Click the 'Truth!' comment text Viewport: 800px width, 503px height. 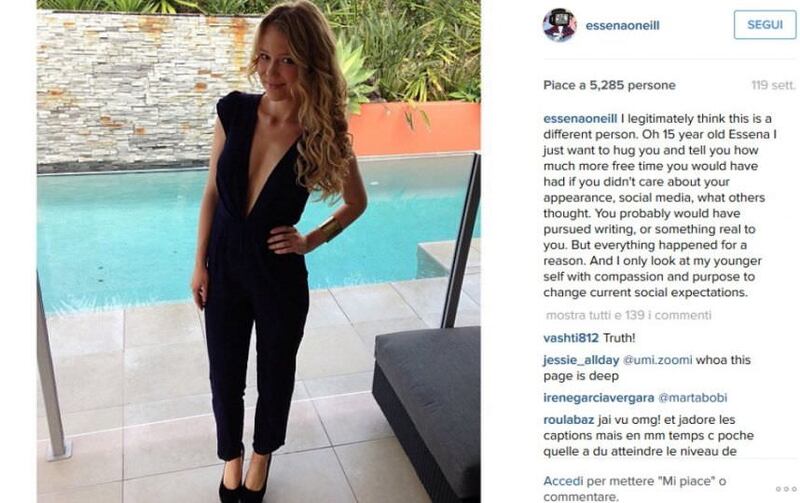(x=619, y=338)
